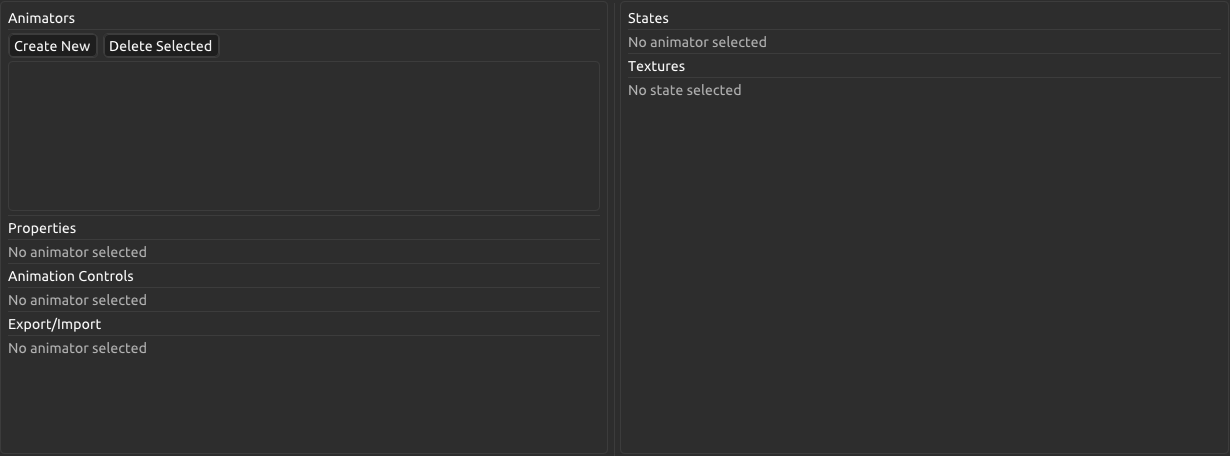Click inside the empty Animators list box
The image size is (1230, 456).
click(303, 136)
